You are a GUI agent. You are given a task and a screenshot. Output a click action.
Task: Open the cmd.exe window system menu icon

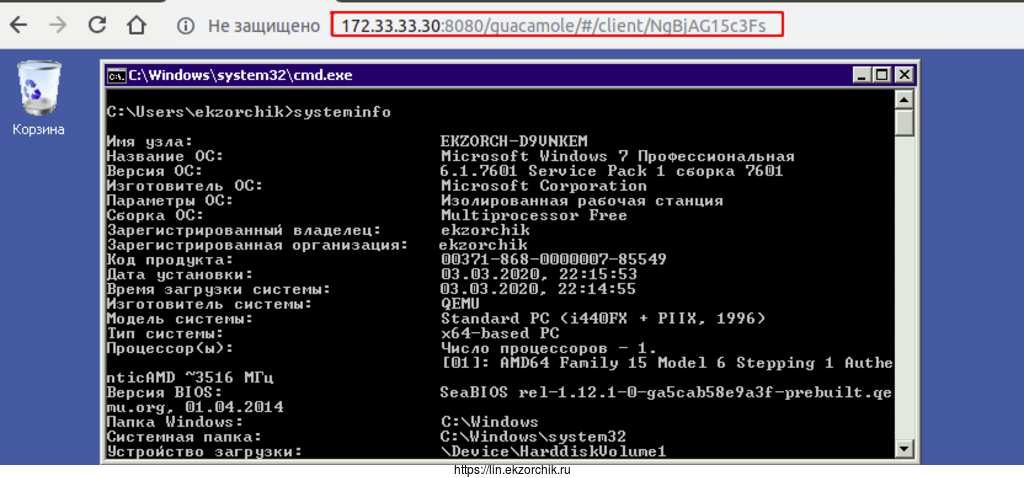[117, 75]
